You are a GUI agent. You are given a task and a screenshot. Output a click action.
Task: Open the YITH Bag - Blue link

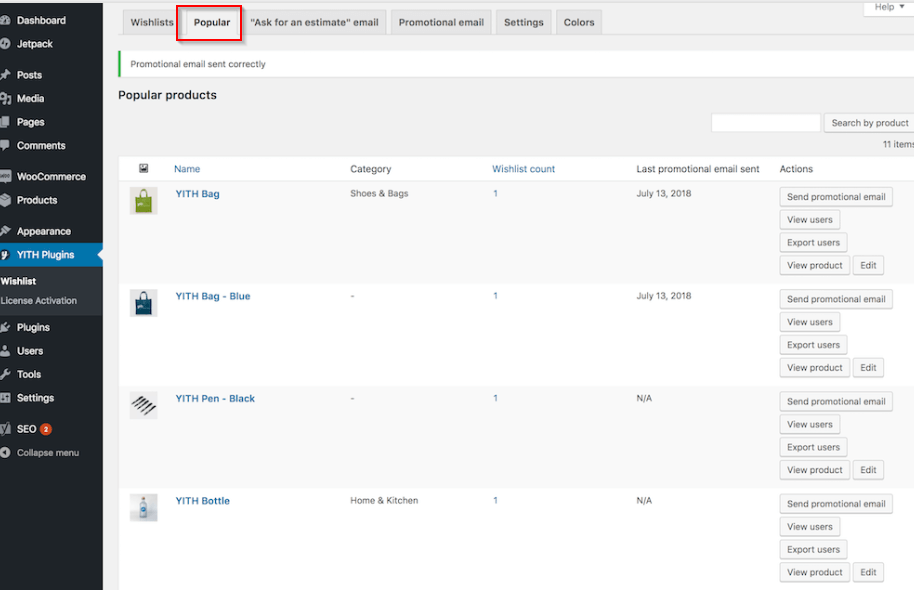click(213, 296)
